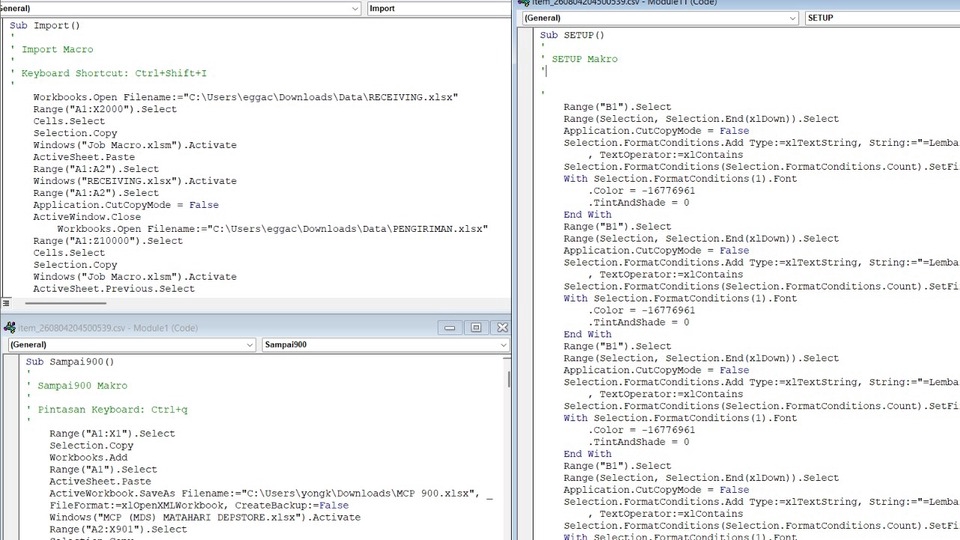
Task: Click the comment 'Import Macro'
Action: pos(58,50)
